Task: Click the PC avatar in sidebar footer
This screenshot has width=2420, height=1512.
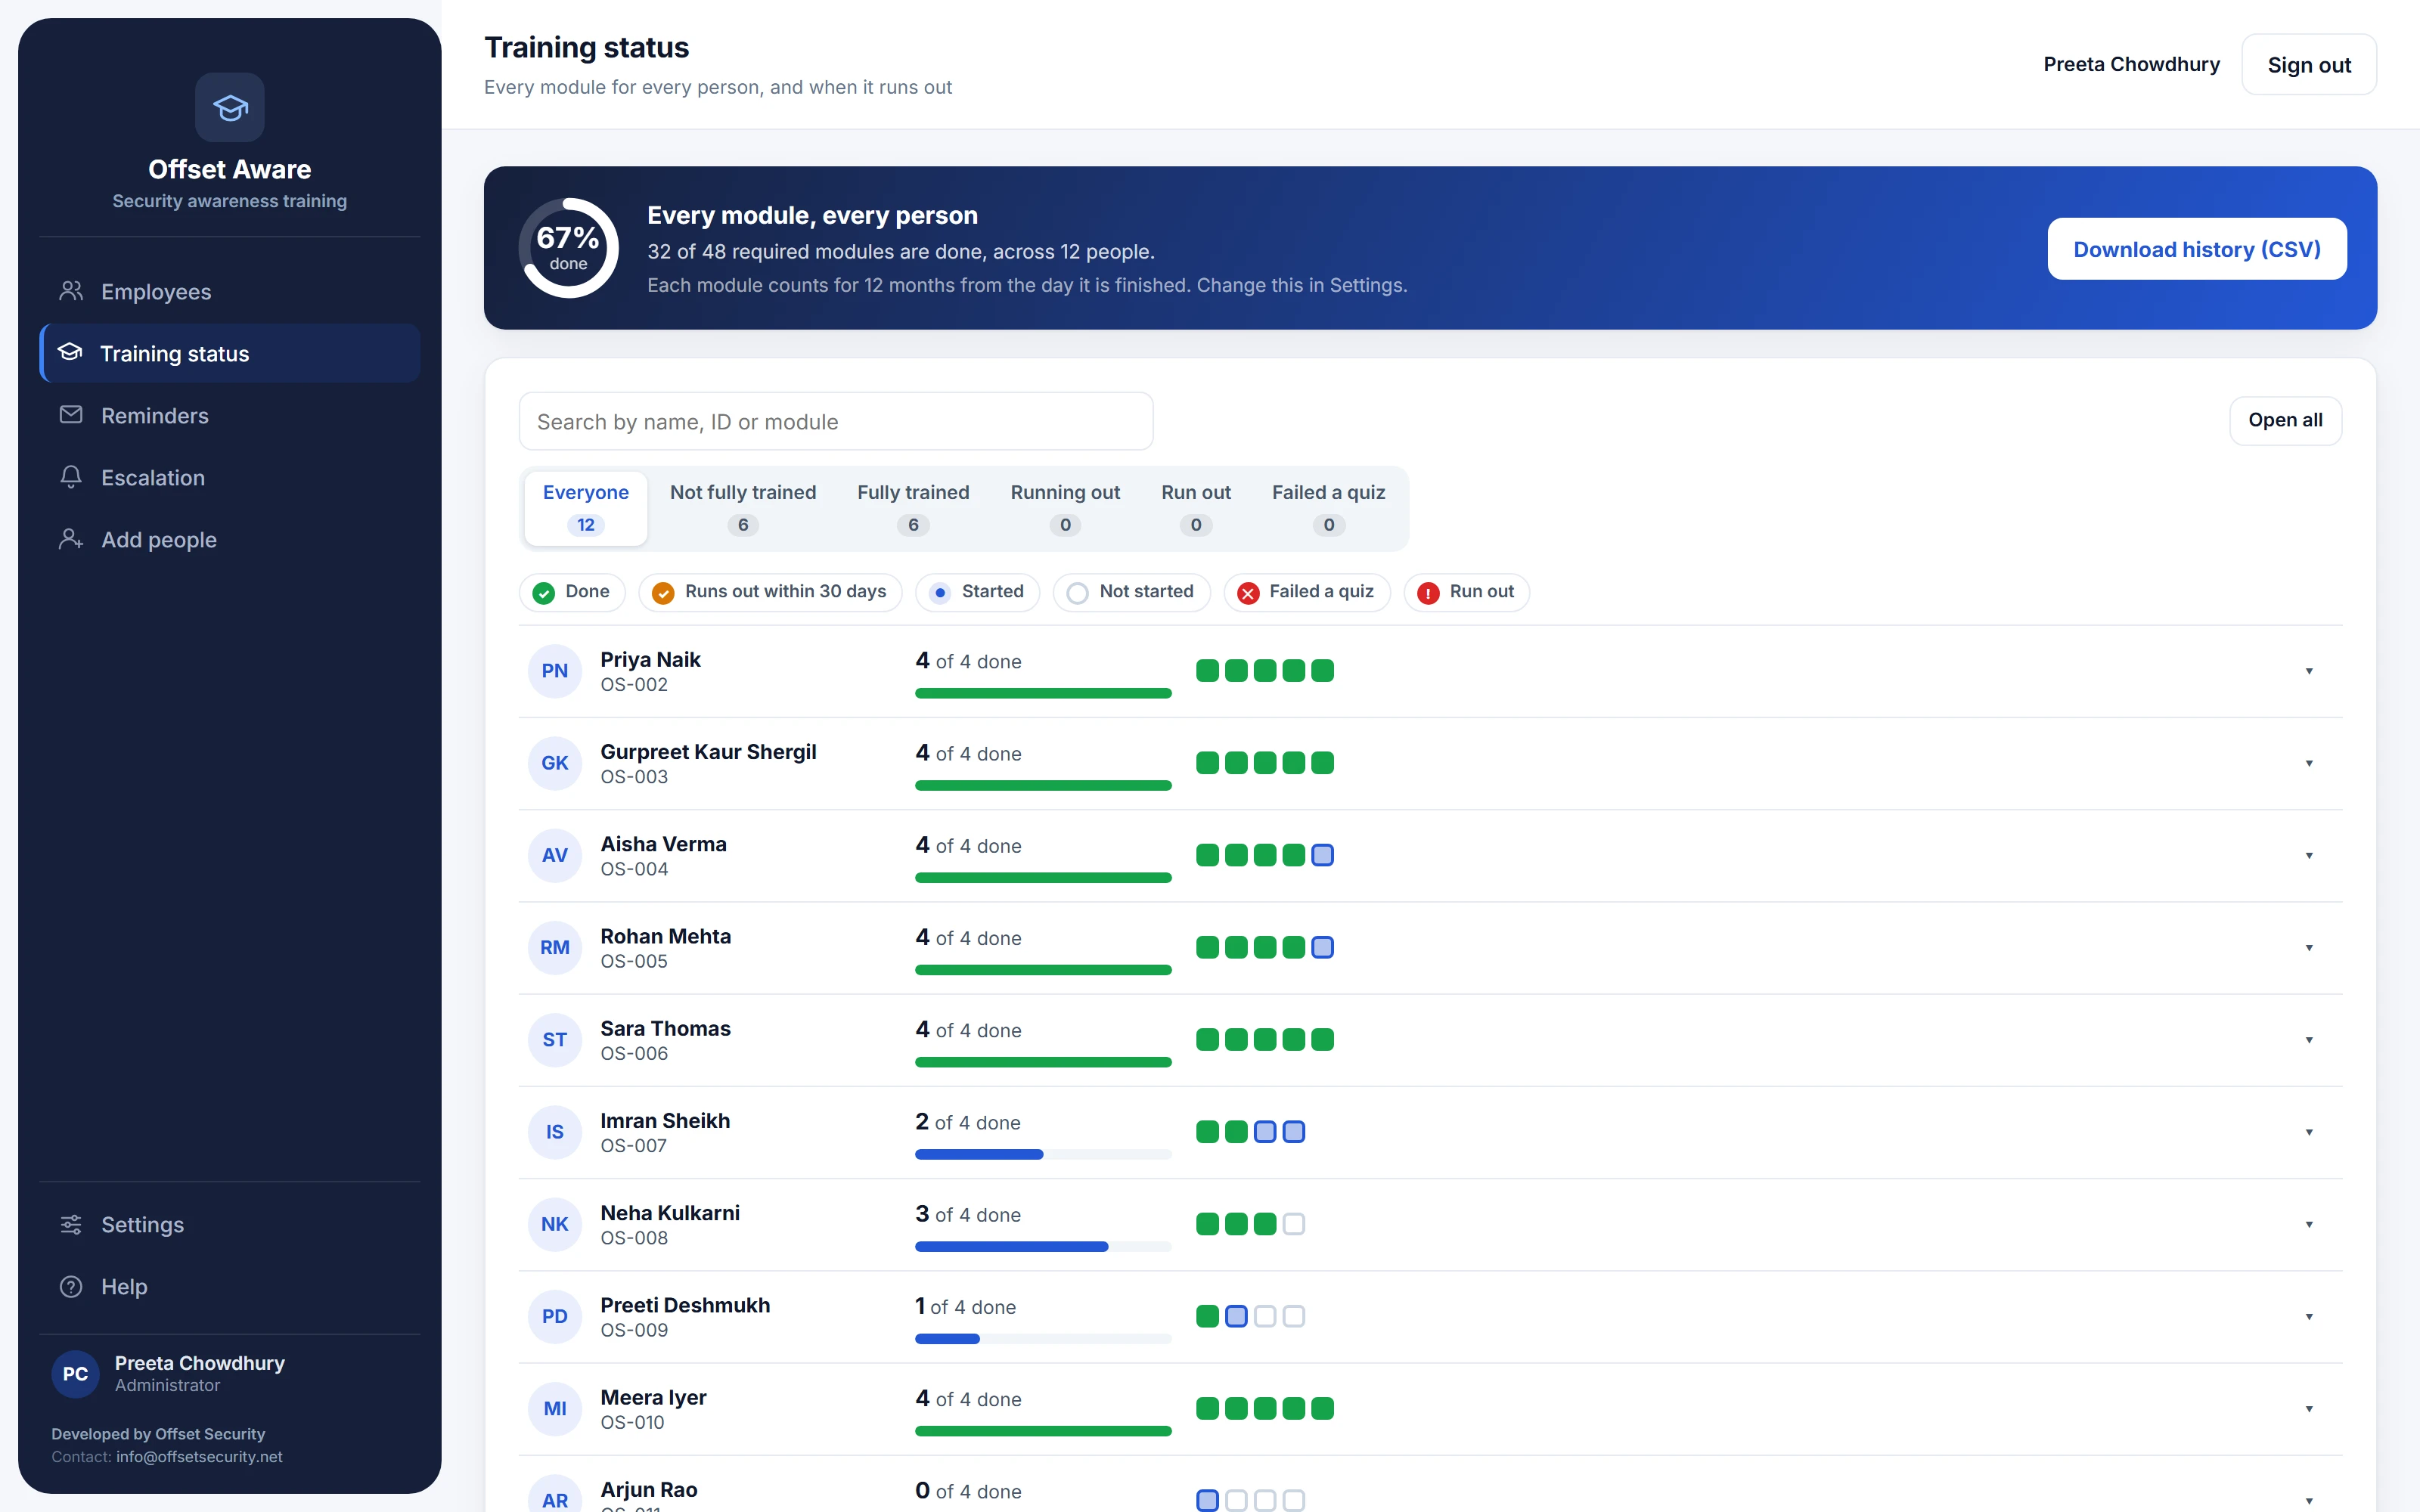Action: tap(76, 1373)
